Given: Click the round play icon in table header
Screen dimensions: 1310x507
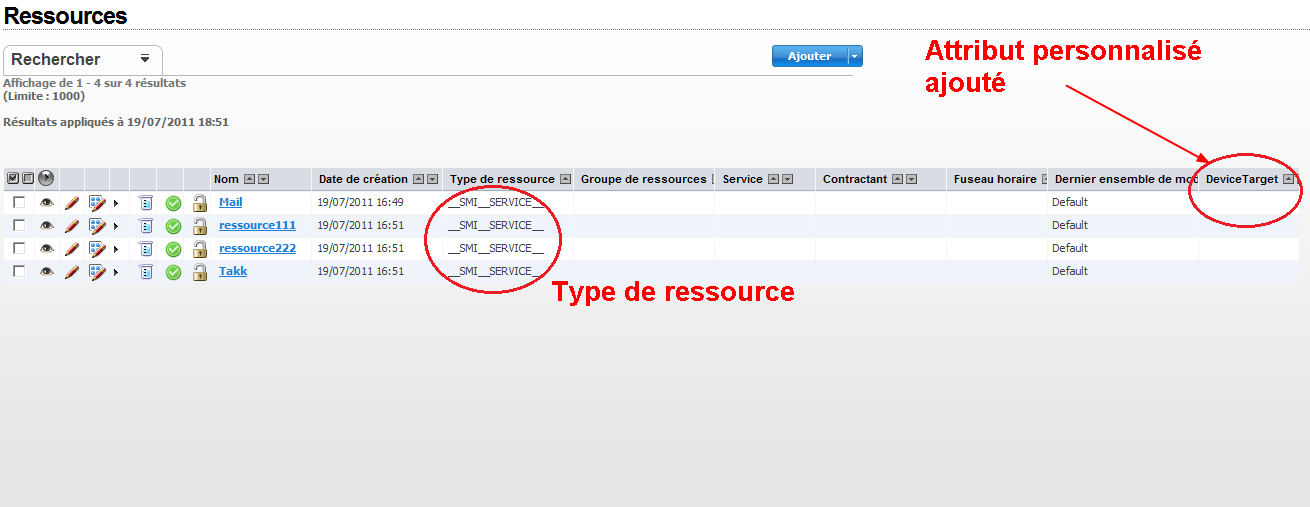Looking at the screenshot, I should (46, 179).
